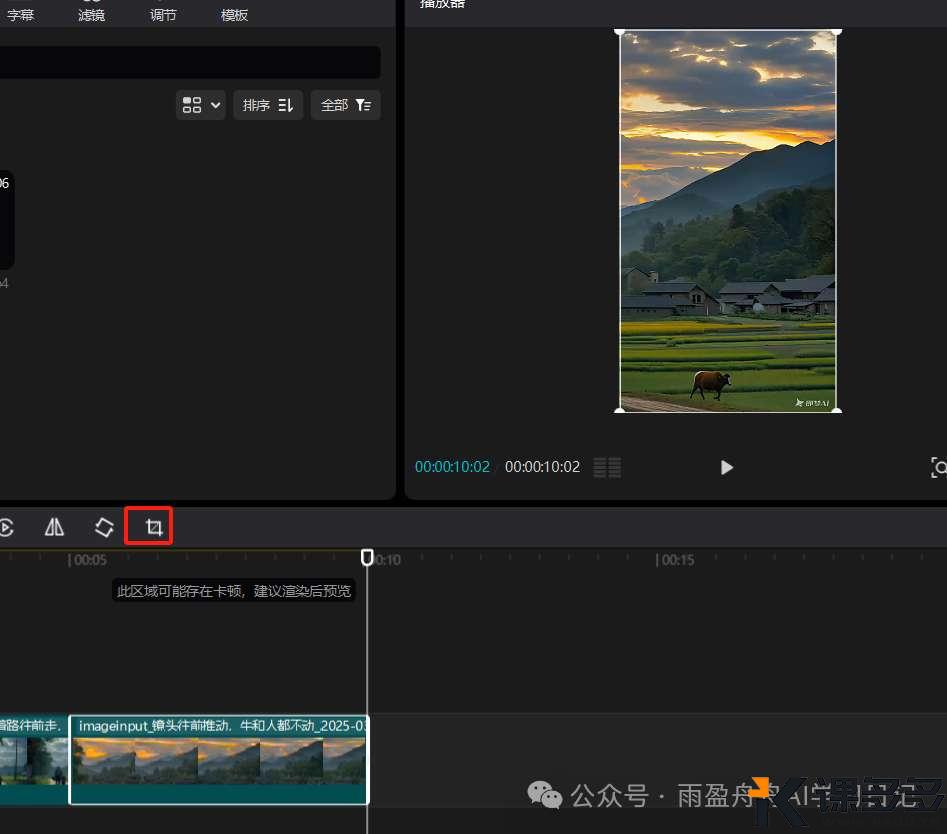Click the preview zoom icon in player
The height and width of the screenshot is (834, 947).
click(x=938, y=467)
